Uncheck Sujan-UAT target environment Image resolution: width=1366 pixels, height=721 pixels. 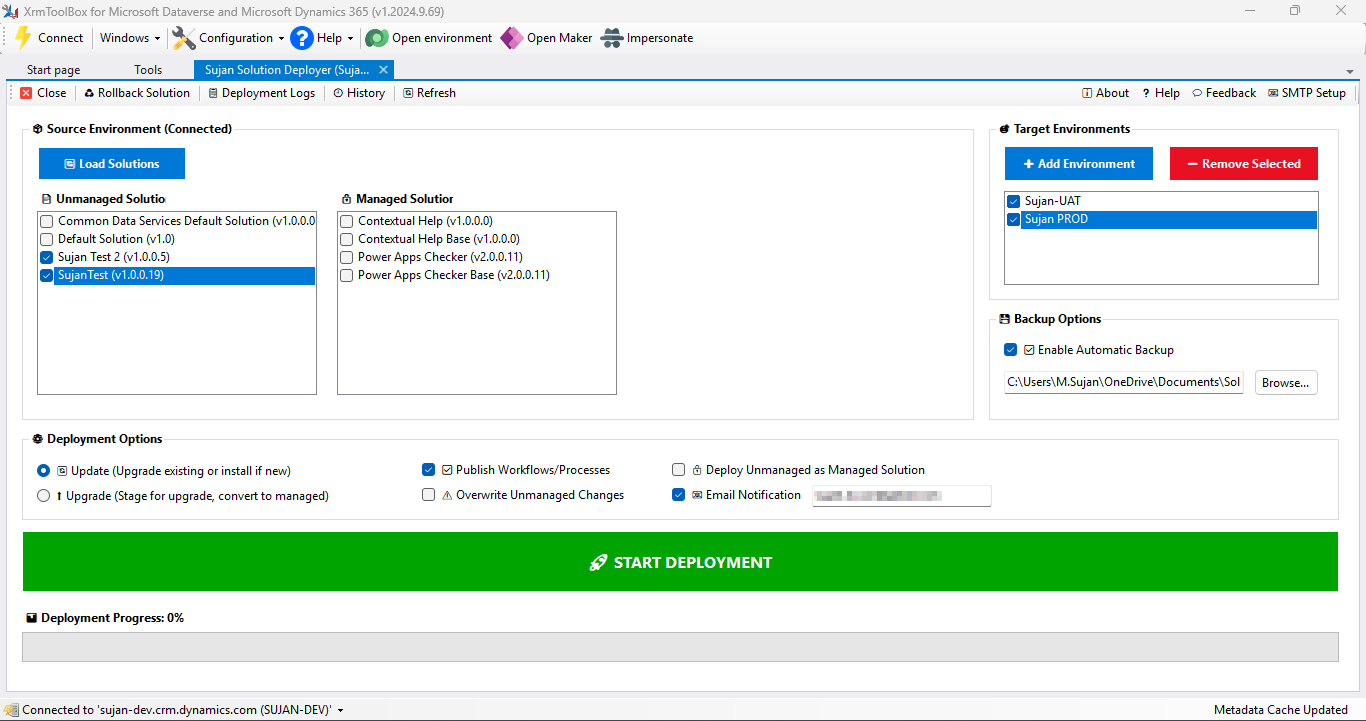coord(1014,201)
